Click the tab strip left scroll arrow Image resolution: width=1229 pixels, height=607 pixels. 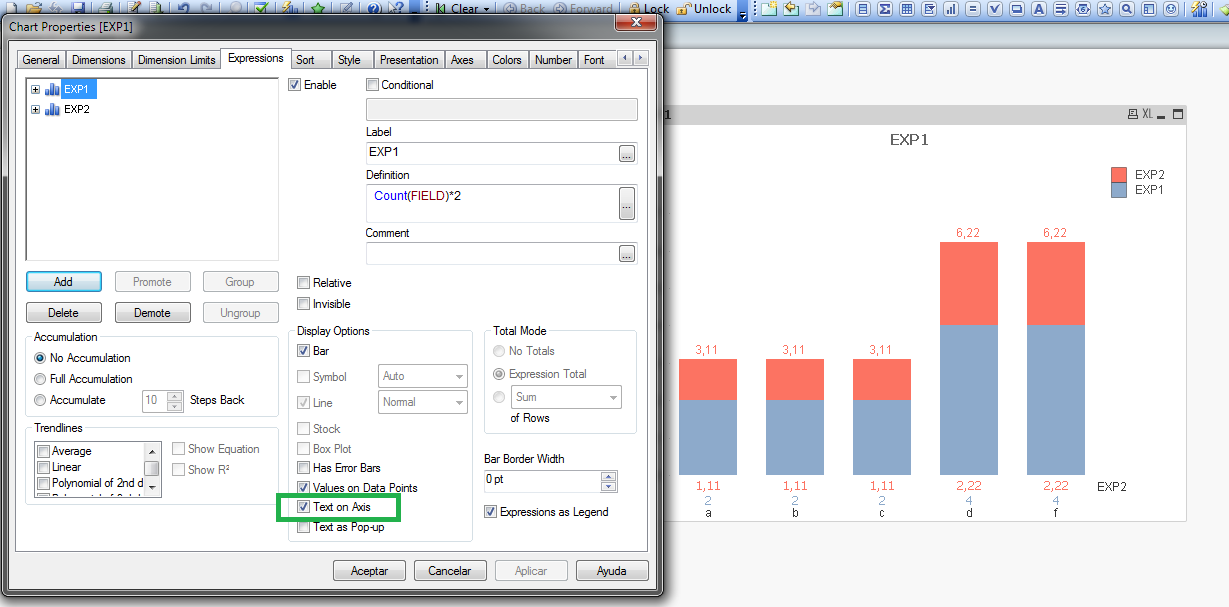coord(626,59)
